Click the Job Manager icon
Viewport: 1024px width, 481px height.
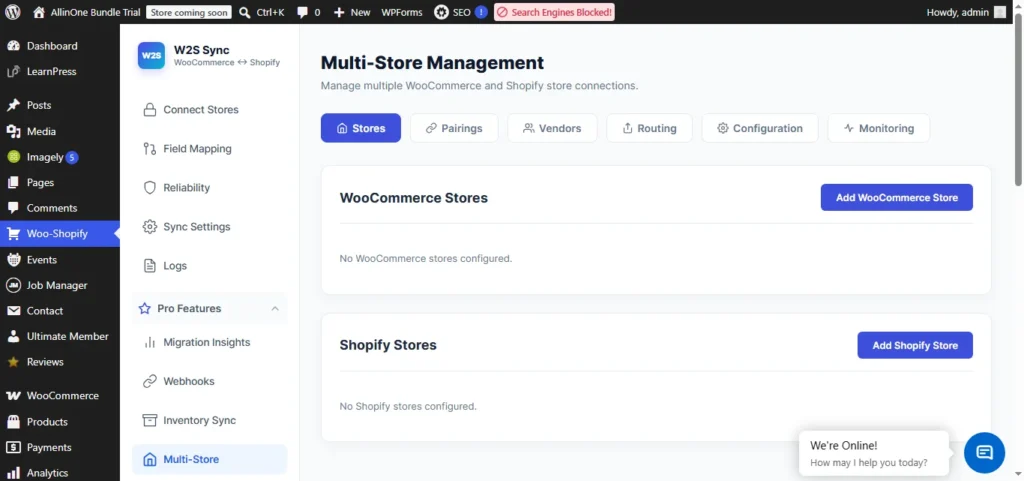click(x=13, y=285)
